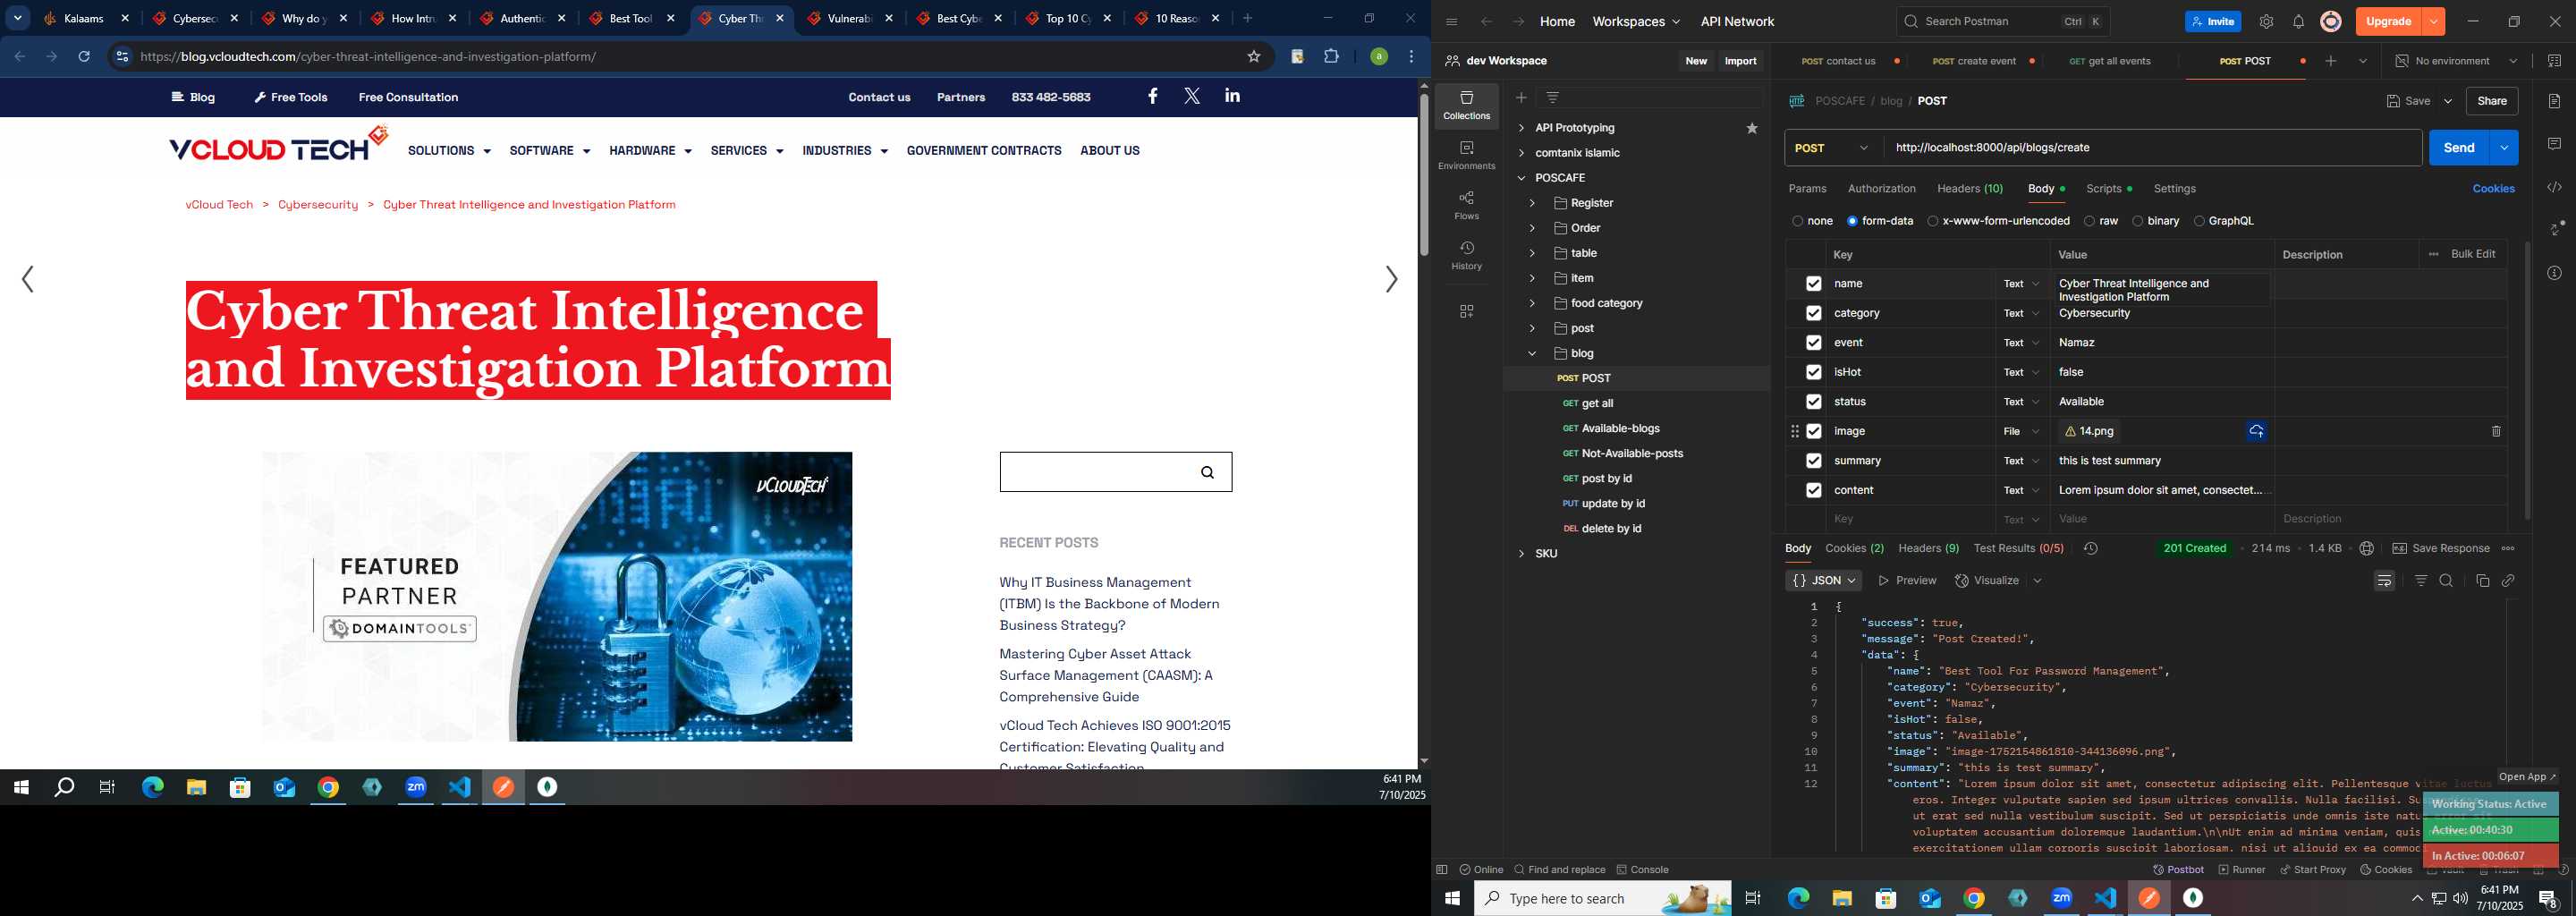The image size is (2576, 916).
Task: Open the documentation icon in right sidebar
Action: click(2554, 101)
